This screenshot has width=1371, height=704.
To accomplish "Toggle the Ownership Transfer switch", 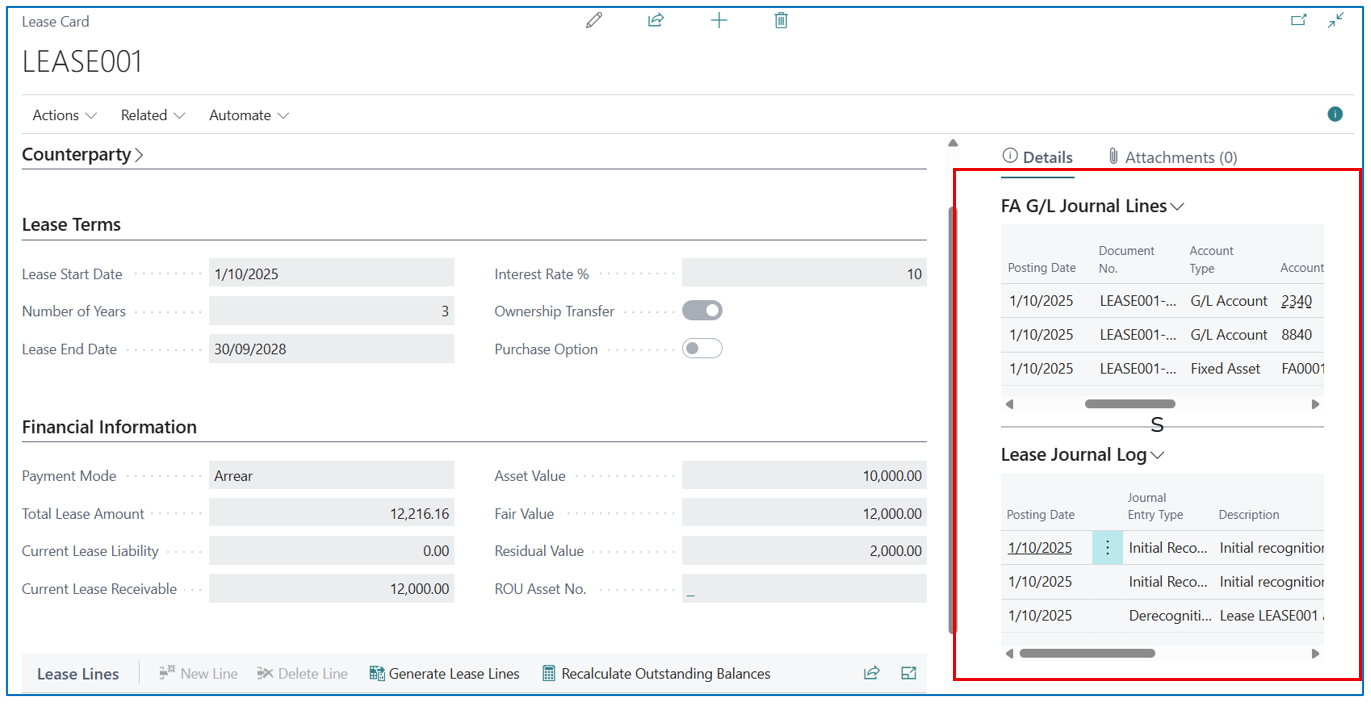I will coord(702,311).
